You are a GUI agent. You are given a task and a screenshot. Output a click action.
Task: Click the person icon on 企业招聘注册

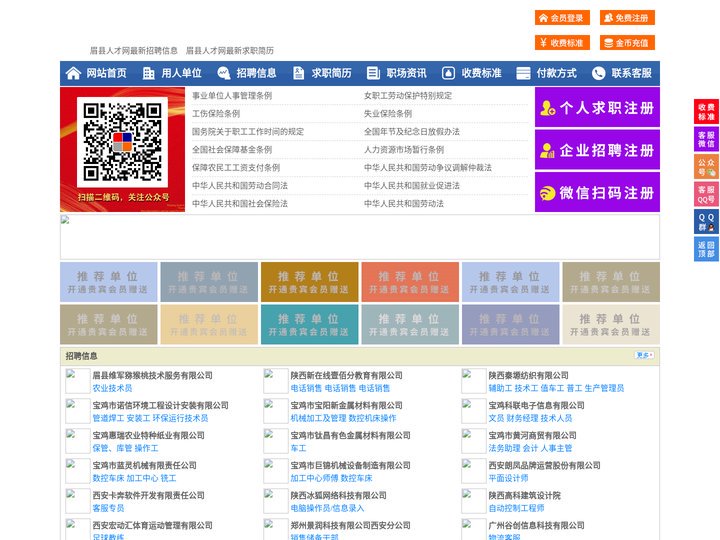click(x=547, y=150)
